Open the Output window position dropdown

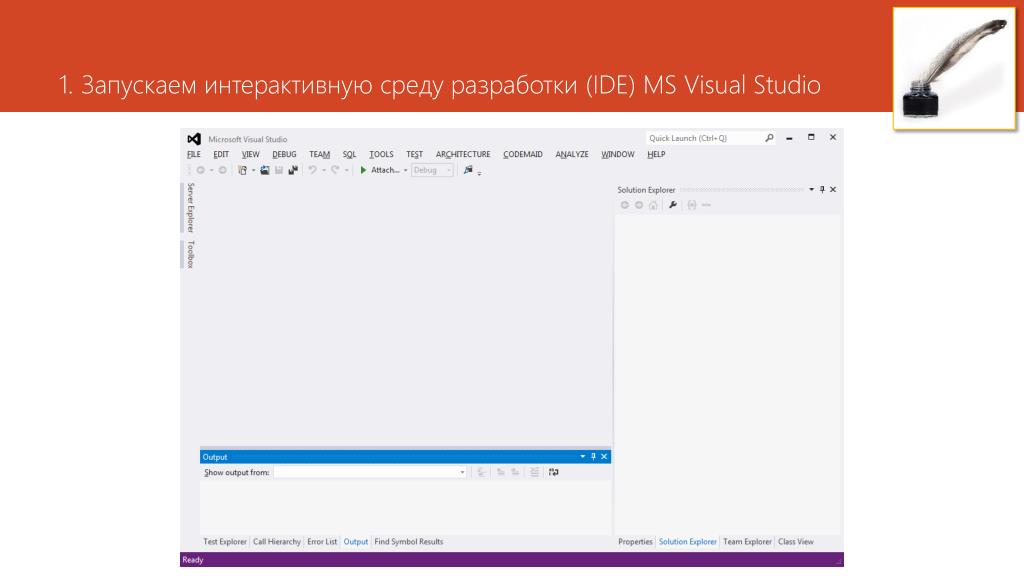click(583, 456)
